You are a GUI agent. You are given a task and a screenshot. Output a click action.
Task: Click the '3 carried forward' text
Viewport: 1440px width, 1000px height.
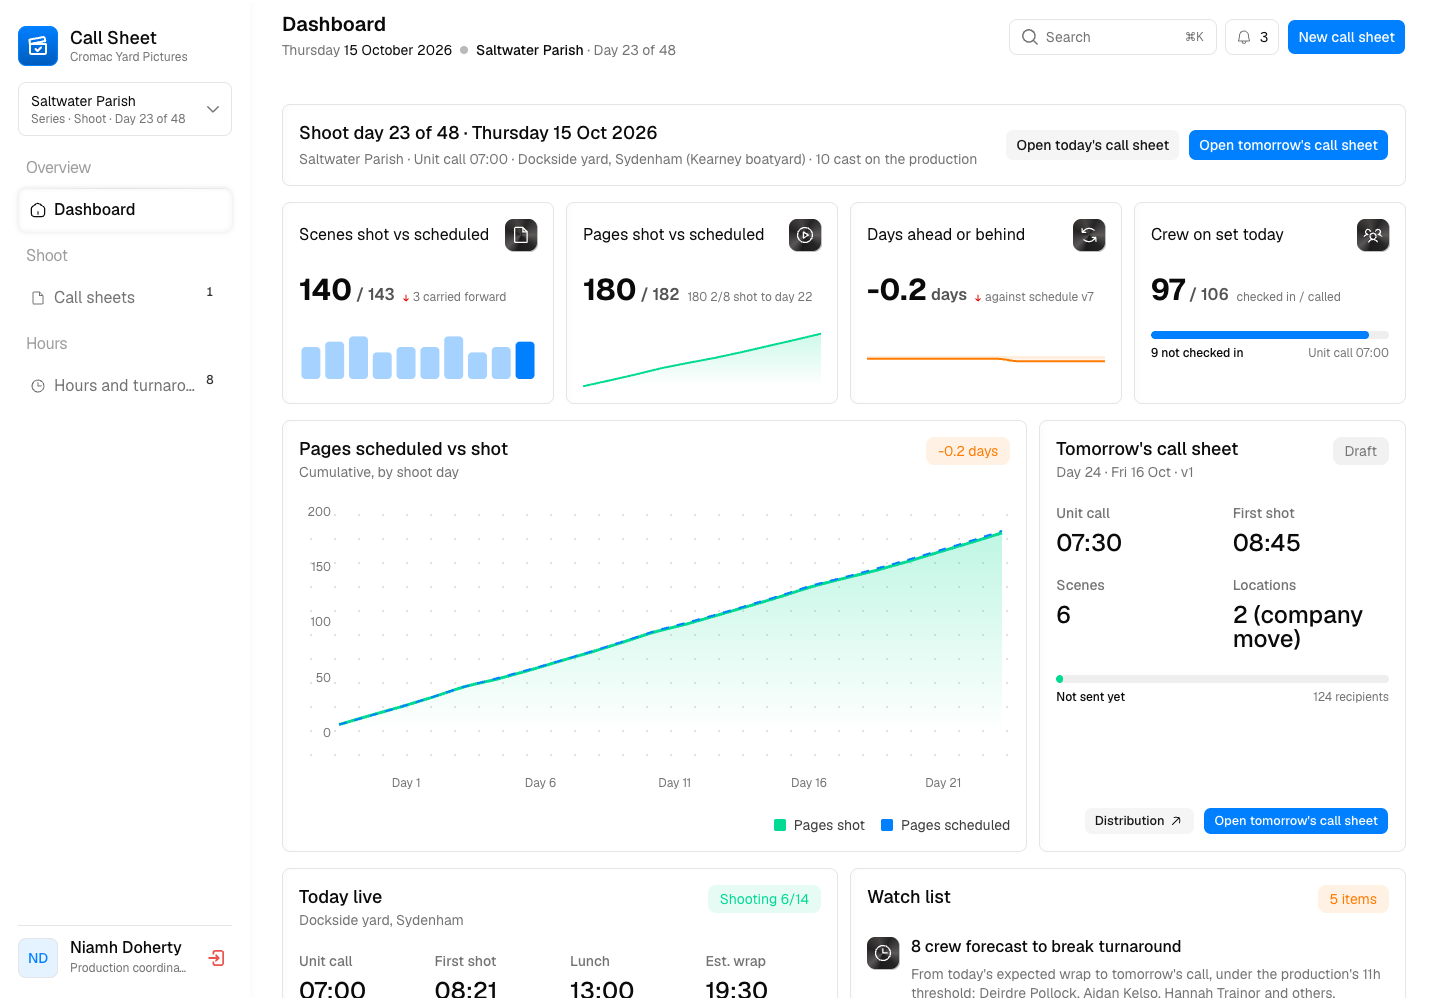[x=459, y=297]
